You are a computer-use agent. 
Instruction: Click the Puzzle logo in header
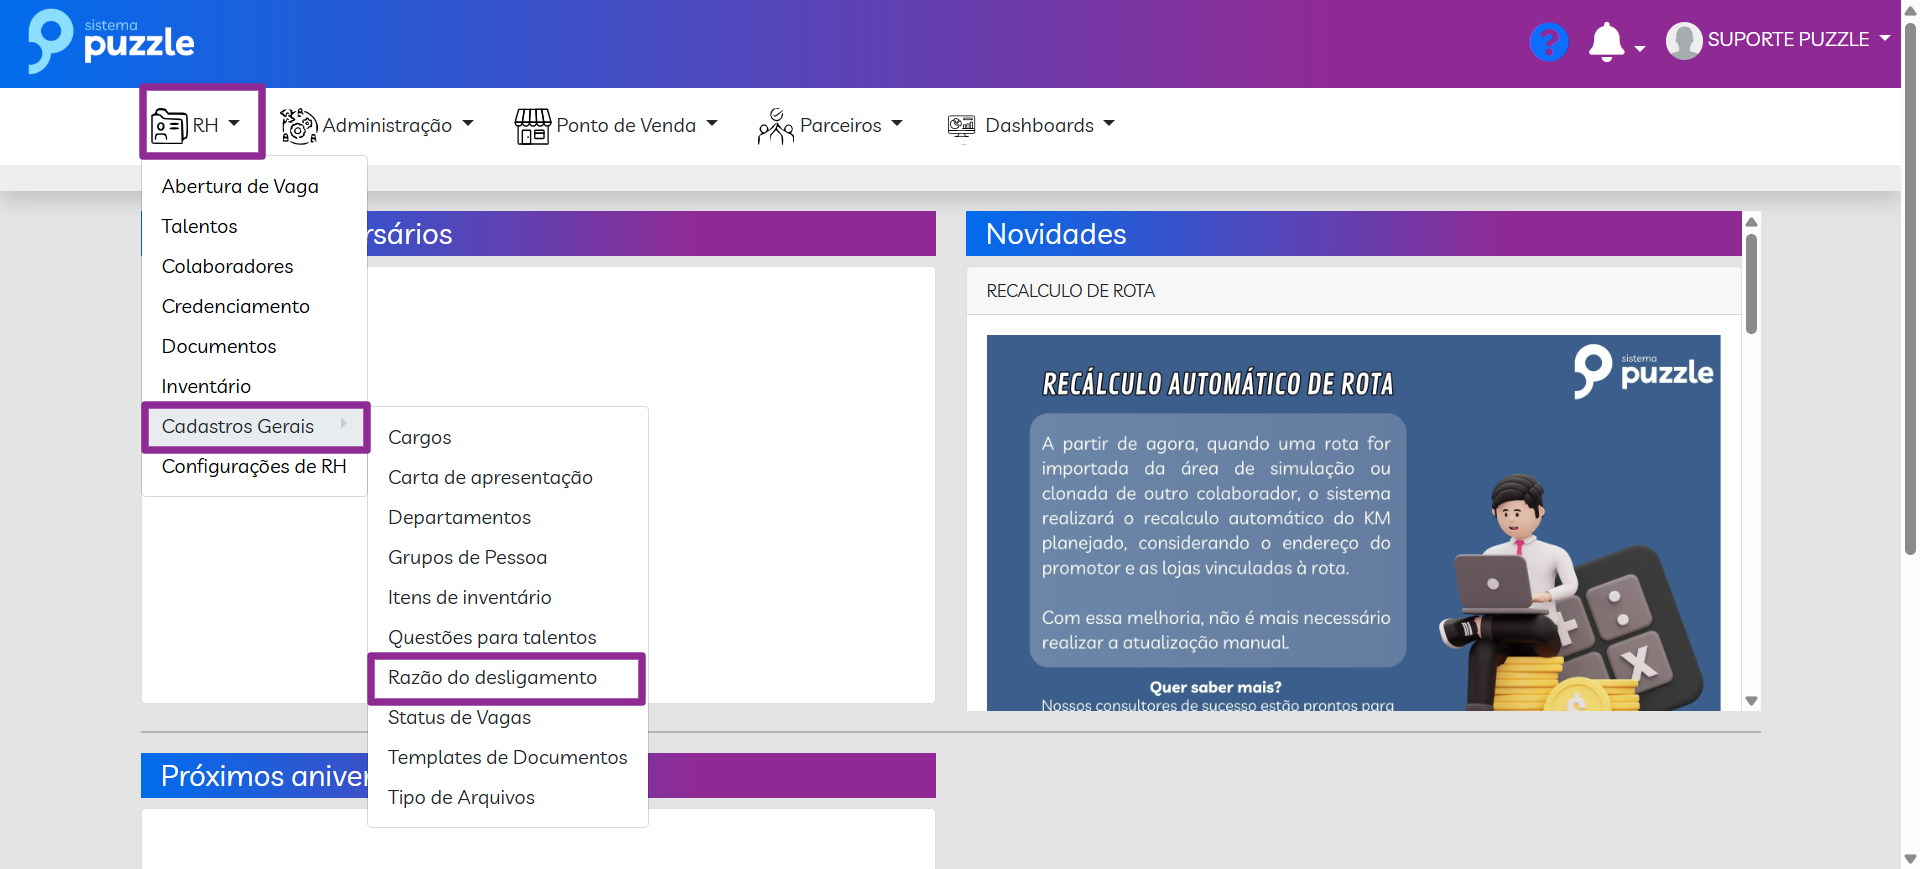(x=110, y=42)
